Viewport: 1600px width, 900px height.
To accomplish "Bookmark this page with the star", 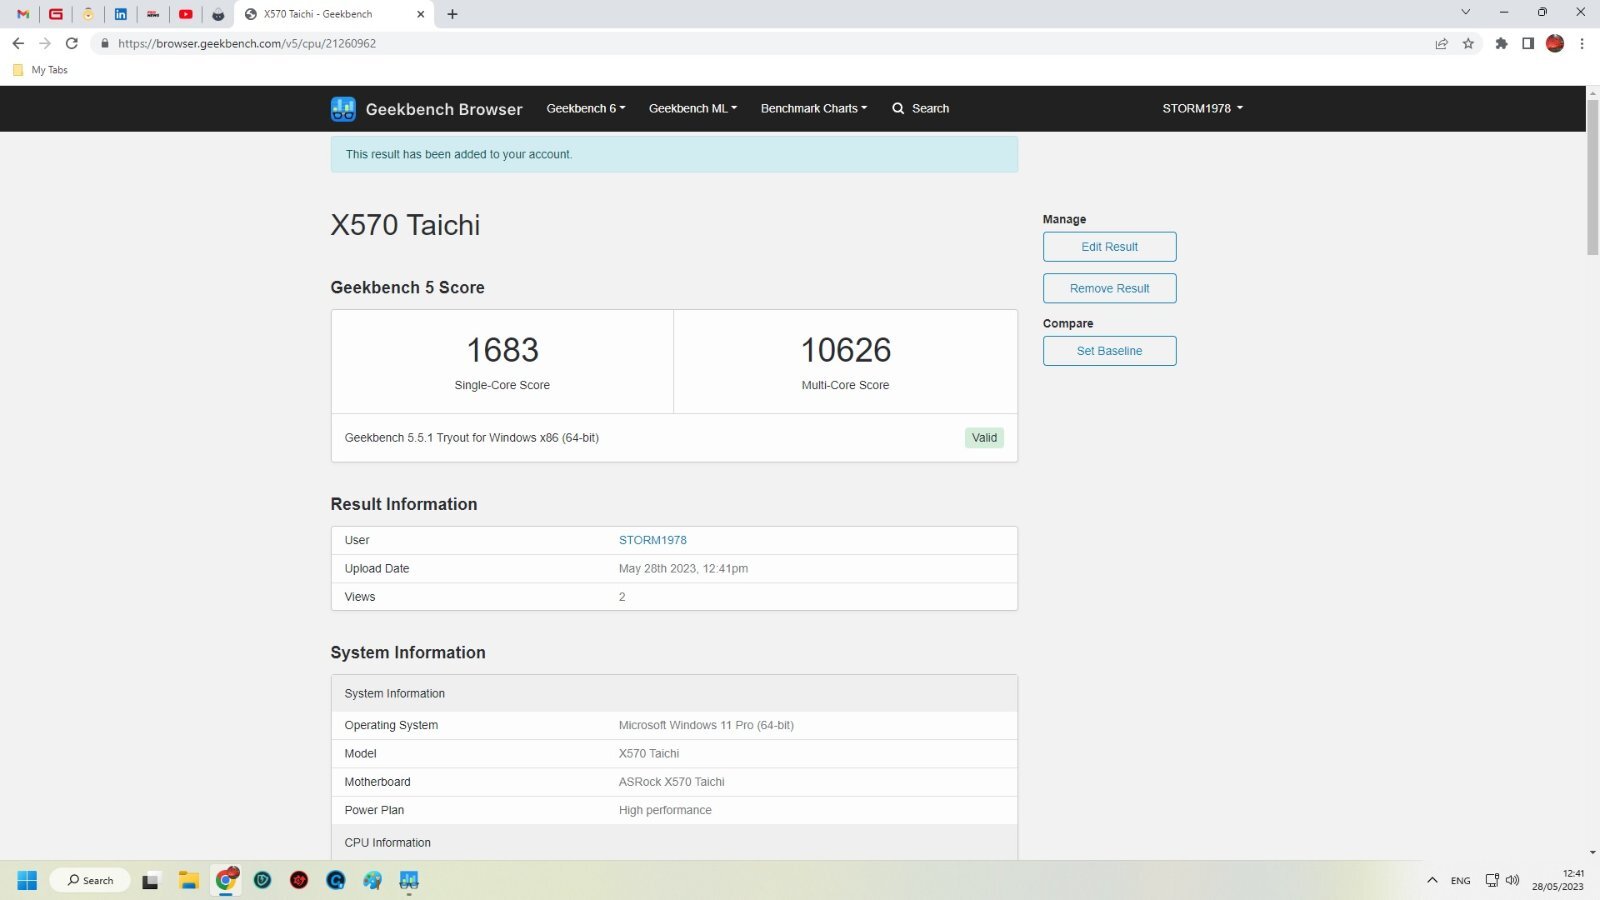I will pos(1468,43).
